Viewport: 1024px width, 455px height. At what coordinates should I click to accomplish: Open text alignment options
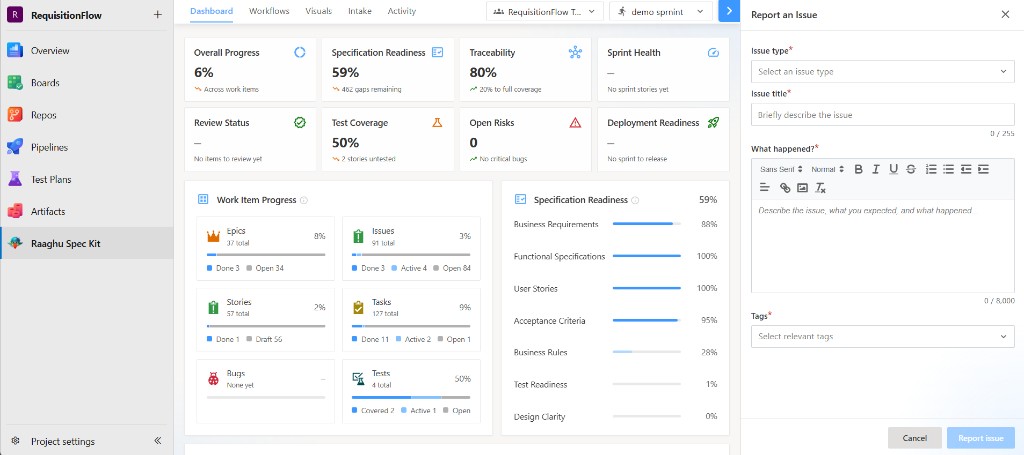coord(765,188)
